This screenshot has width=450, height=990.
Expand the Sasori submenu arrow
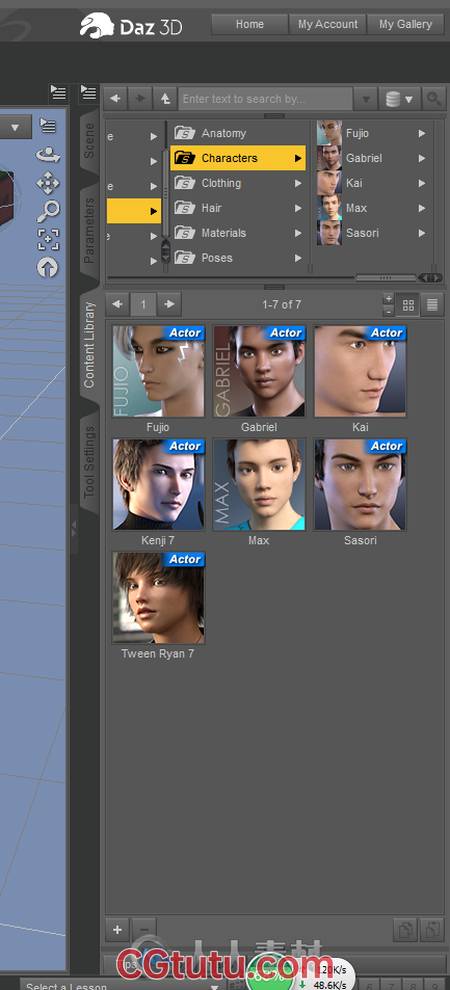(x=422, y=233)
